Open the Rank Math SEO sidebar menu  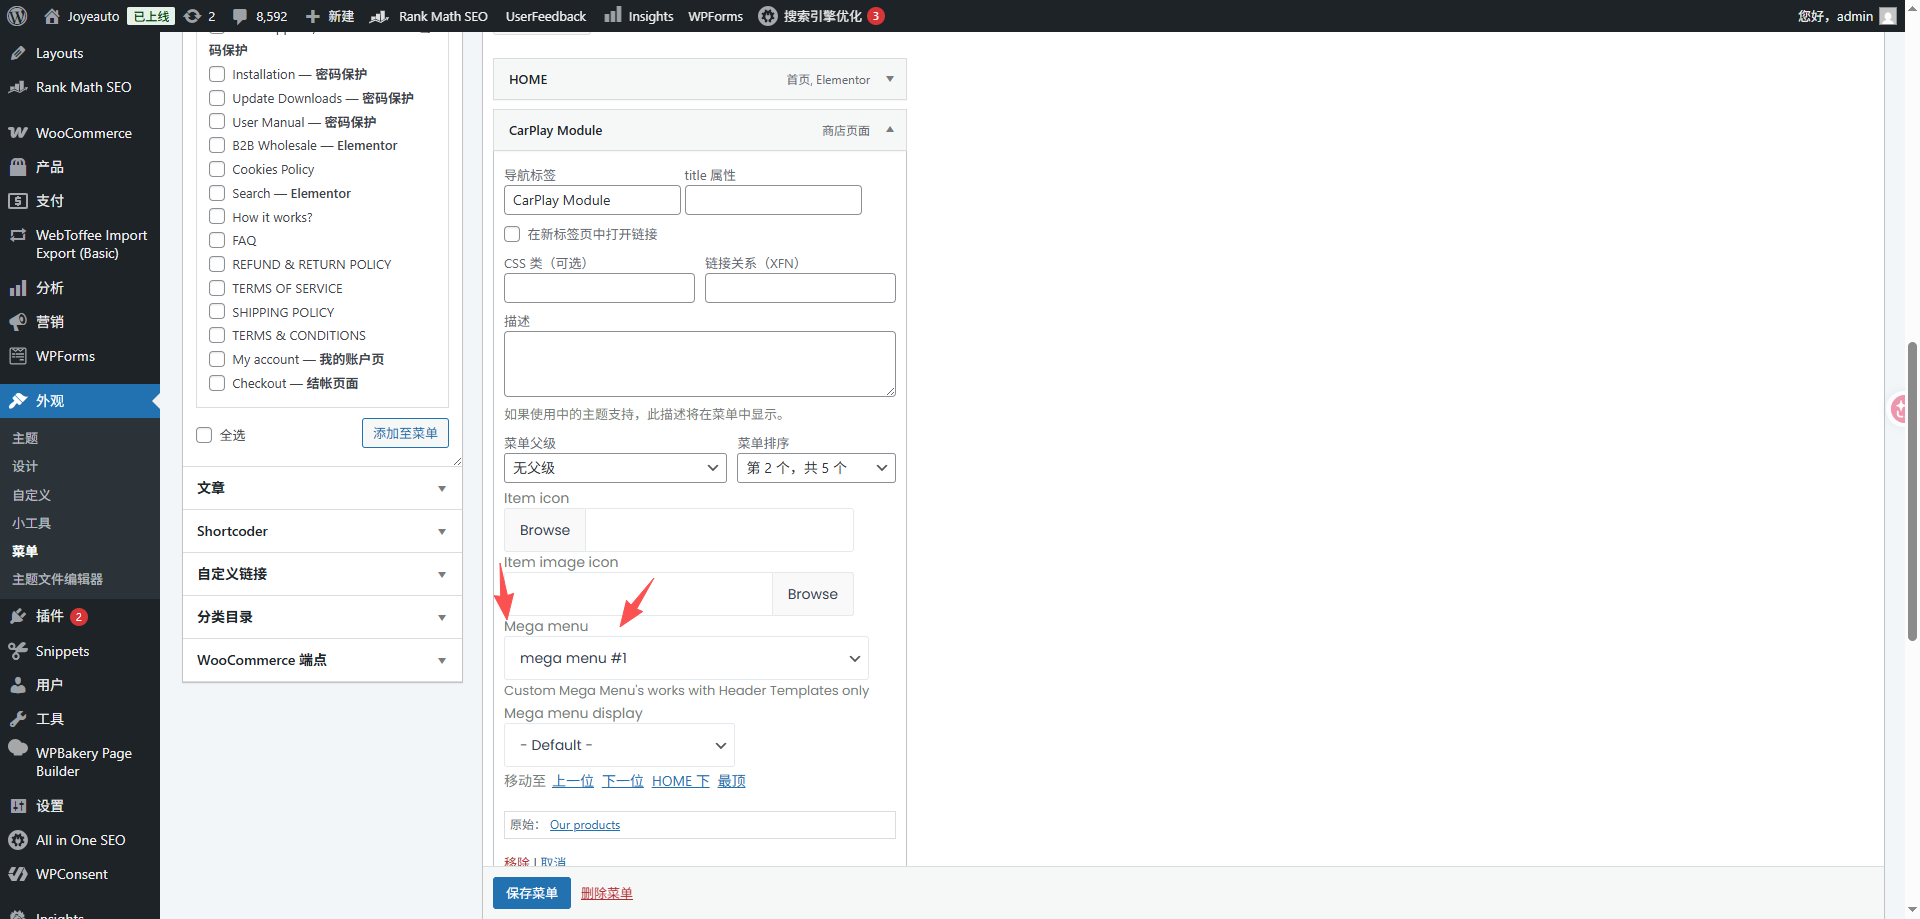[83, 87]
